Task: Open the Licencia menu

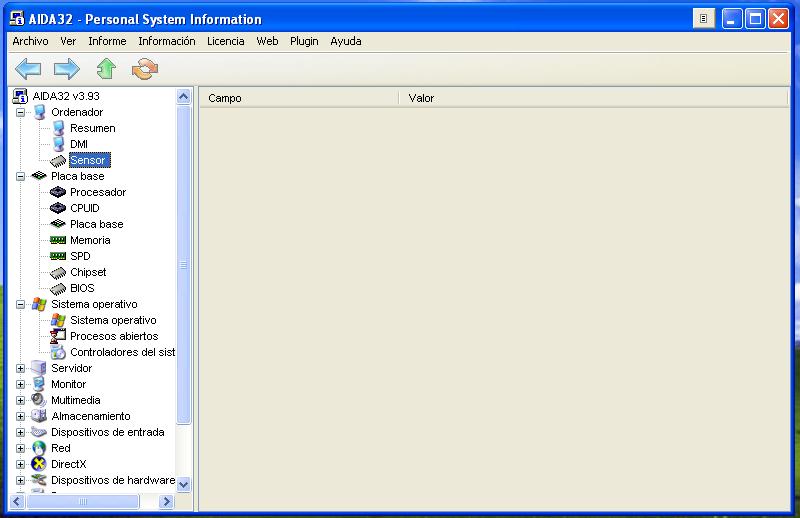Action: click(226, 41)
